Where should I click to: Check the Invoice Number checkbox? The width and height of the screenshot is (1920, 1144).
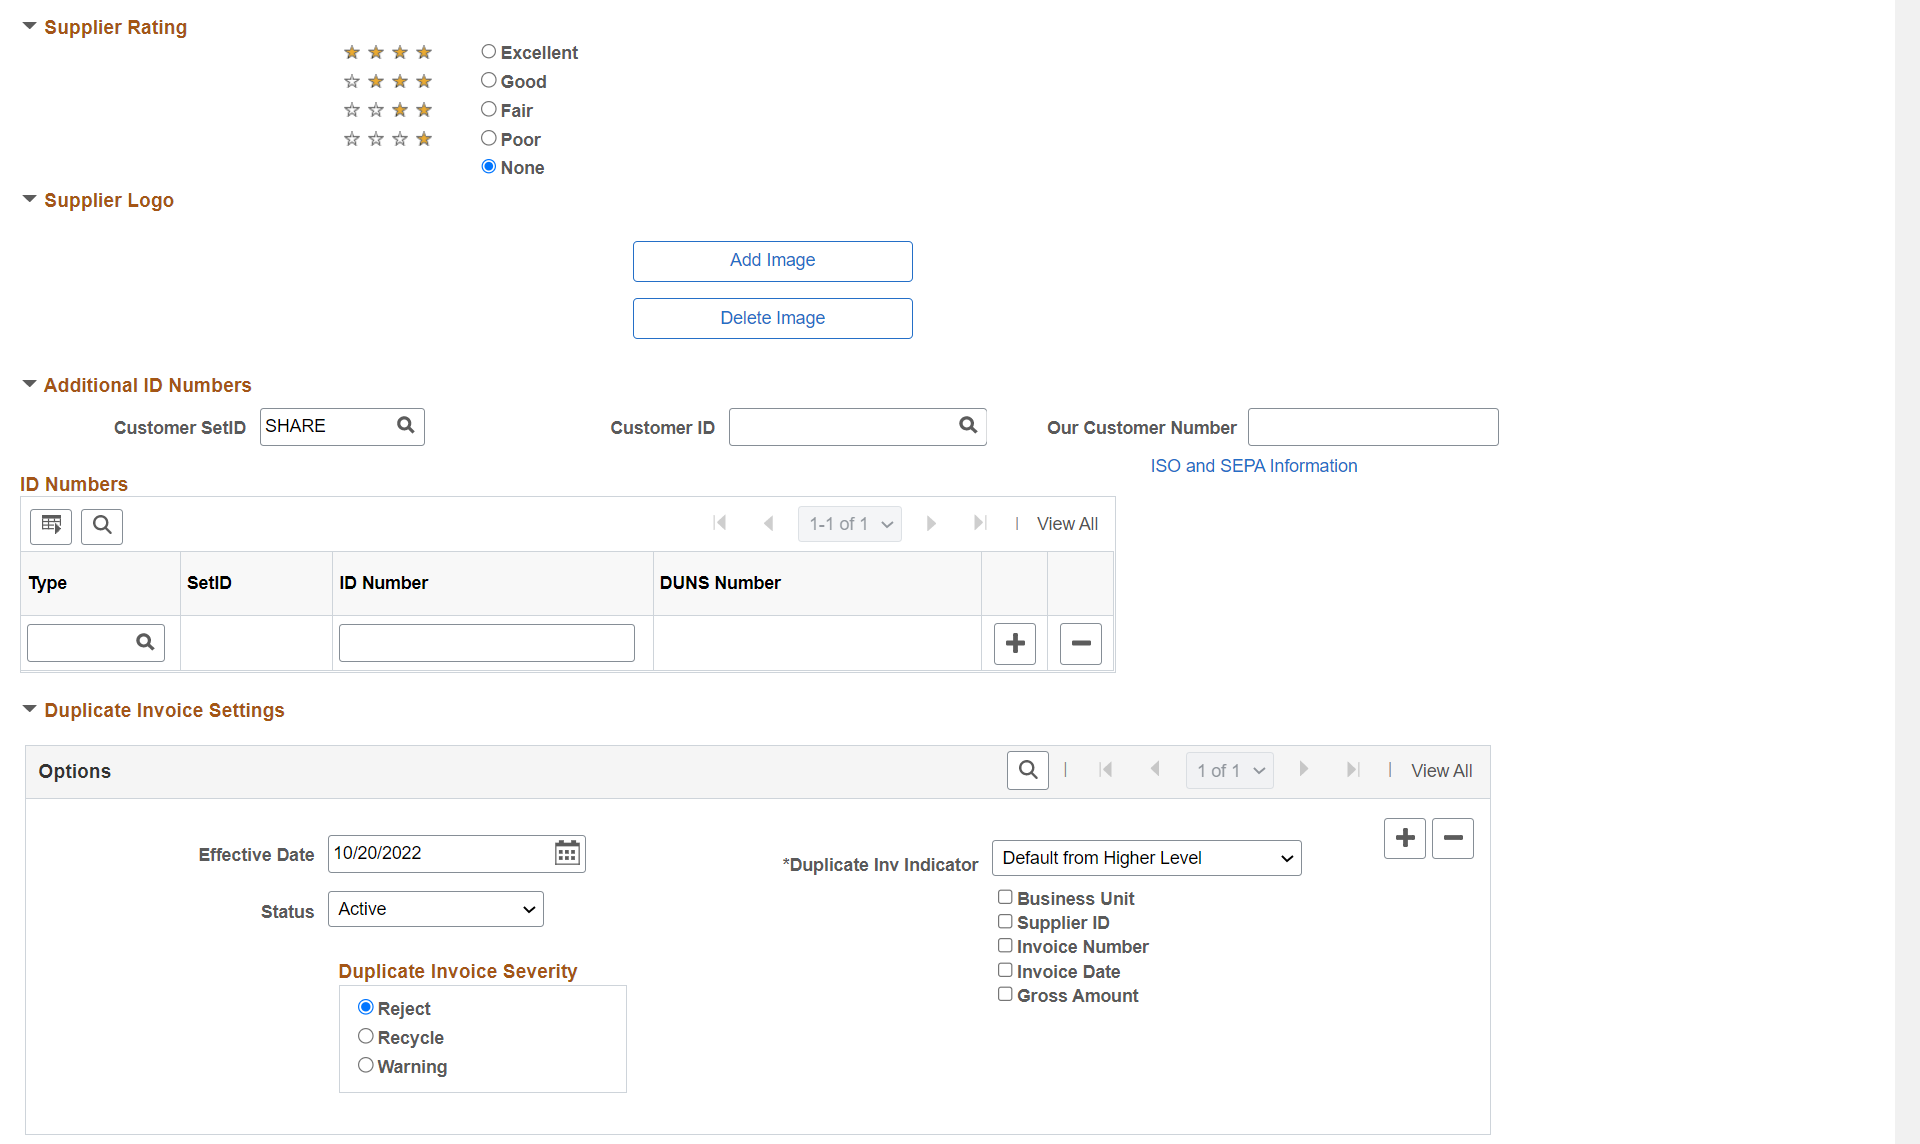pos(1005,945)
